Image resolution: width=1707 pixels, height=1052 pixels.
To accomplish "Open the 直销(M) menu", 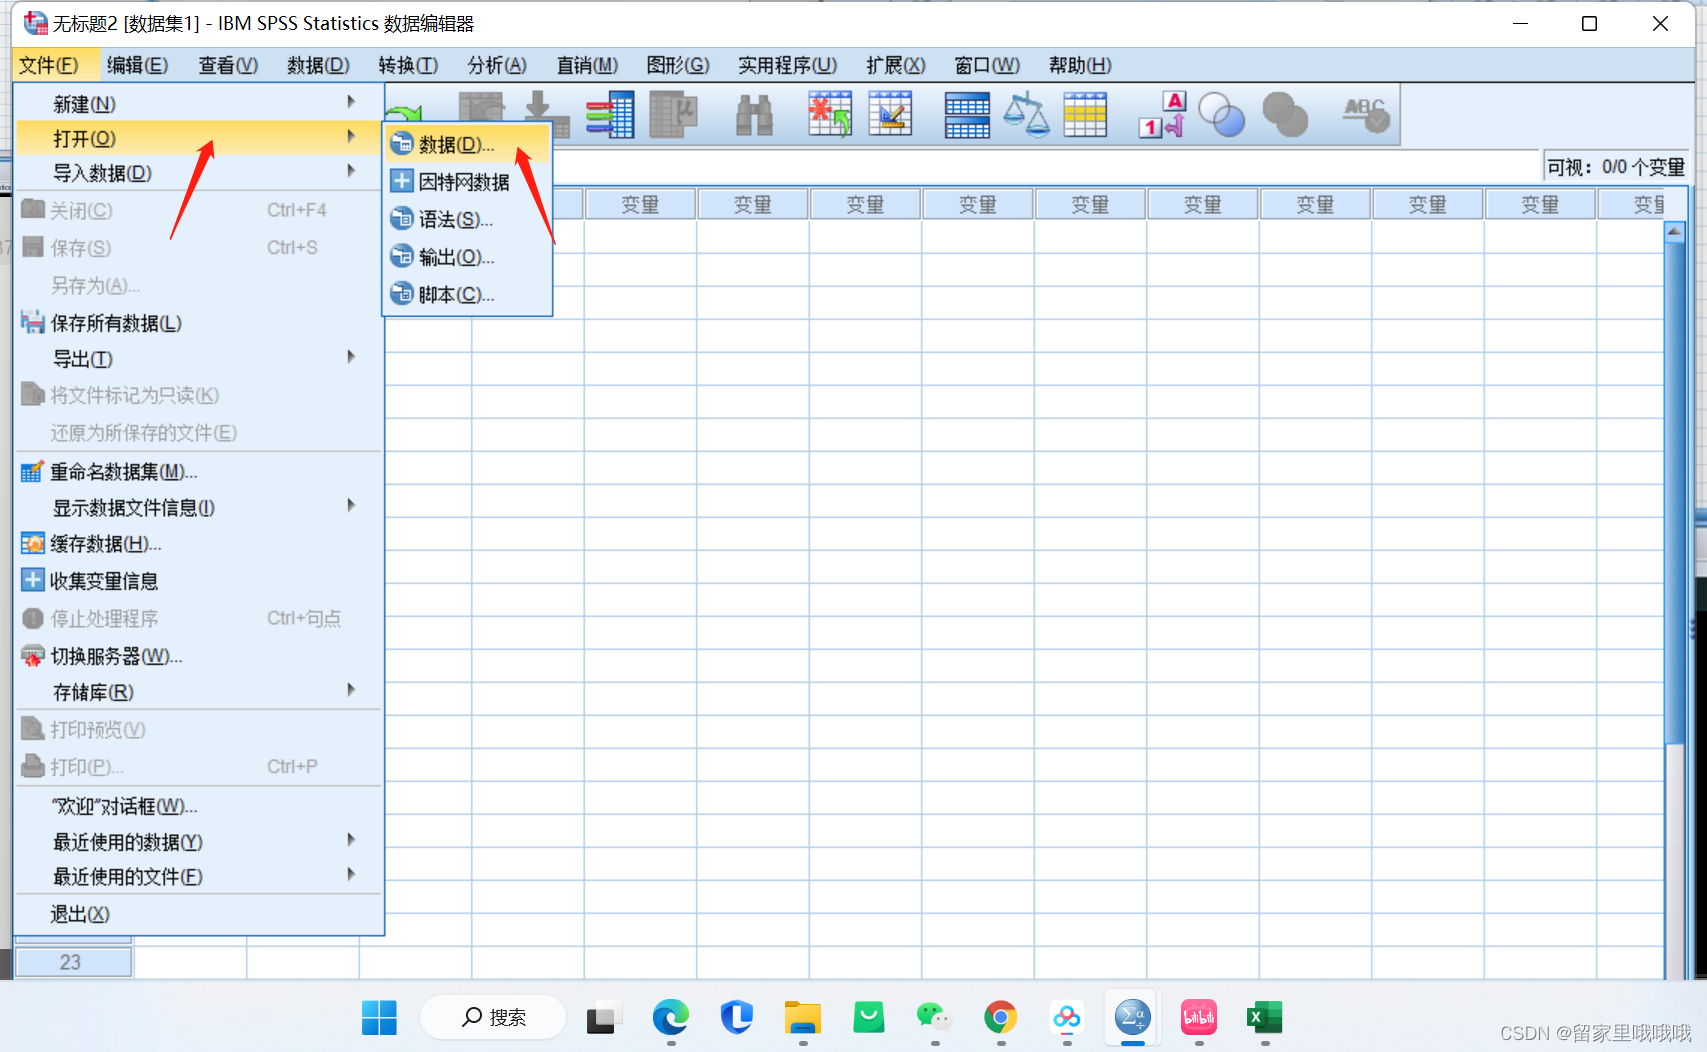I will 587,65.
